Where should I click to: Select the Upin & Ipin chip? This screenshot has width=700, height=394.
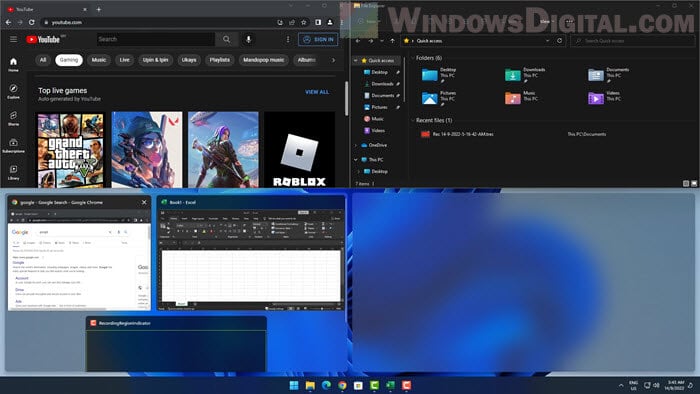click(x=155, y=60)
